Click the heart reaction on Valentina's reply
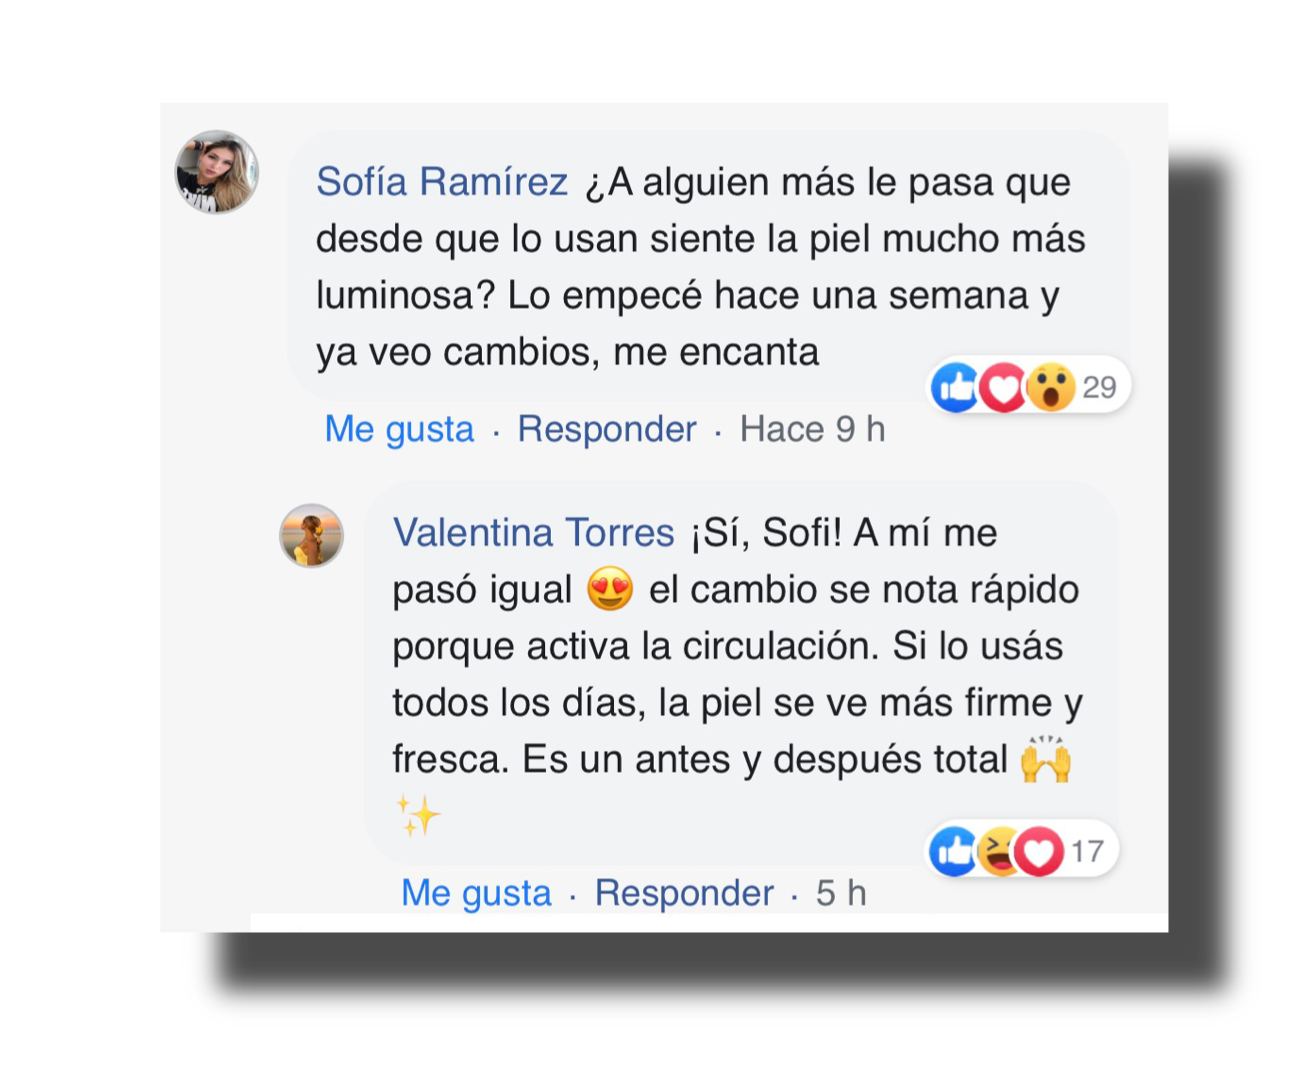The height and width of the screenshot is (1080, 1311). click(x=1040, y=851)
